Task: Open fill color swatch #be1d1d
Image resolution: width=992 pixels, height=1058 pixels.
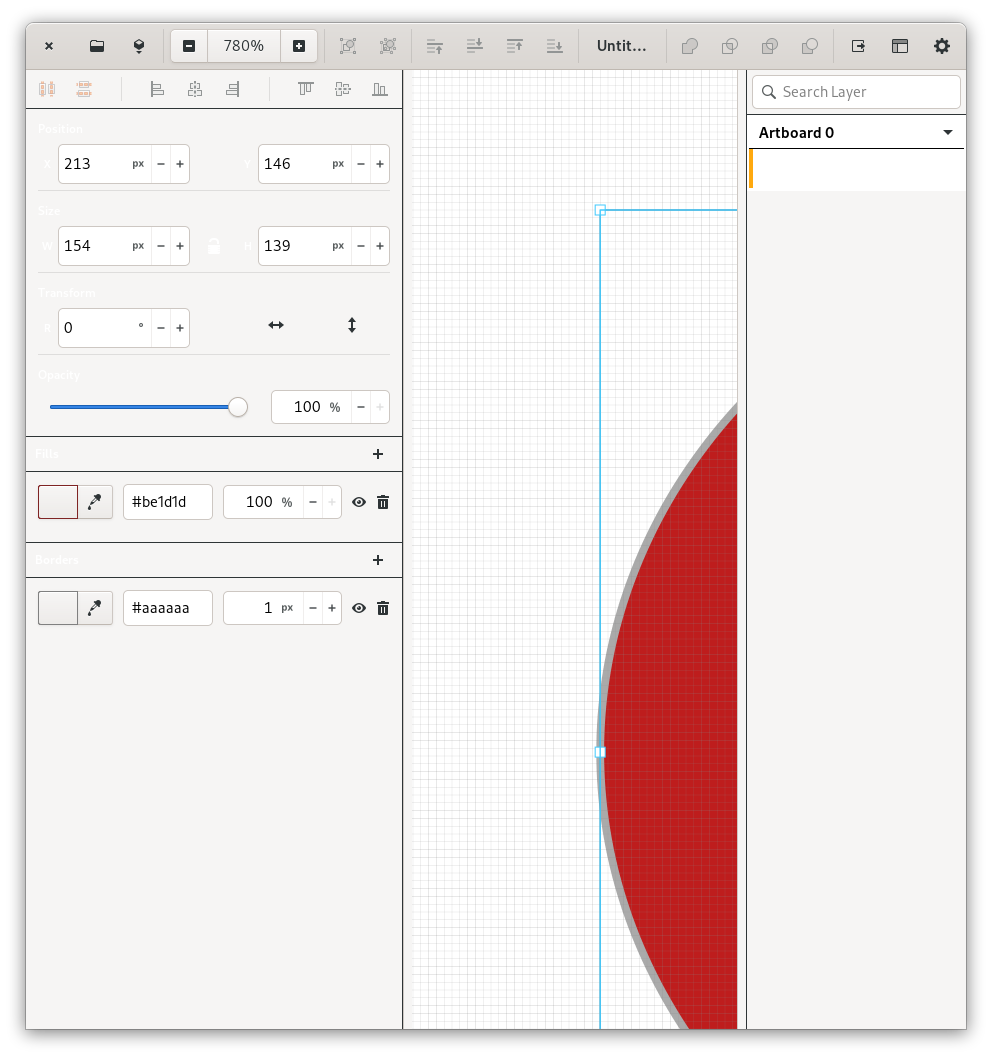Action: [x=58, y=502]
